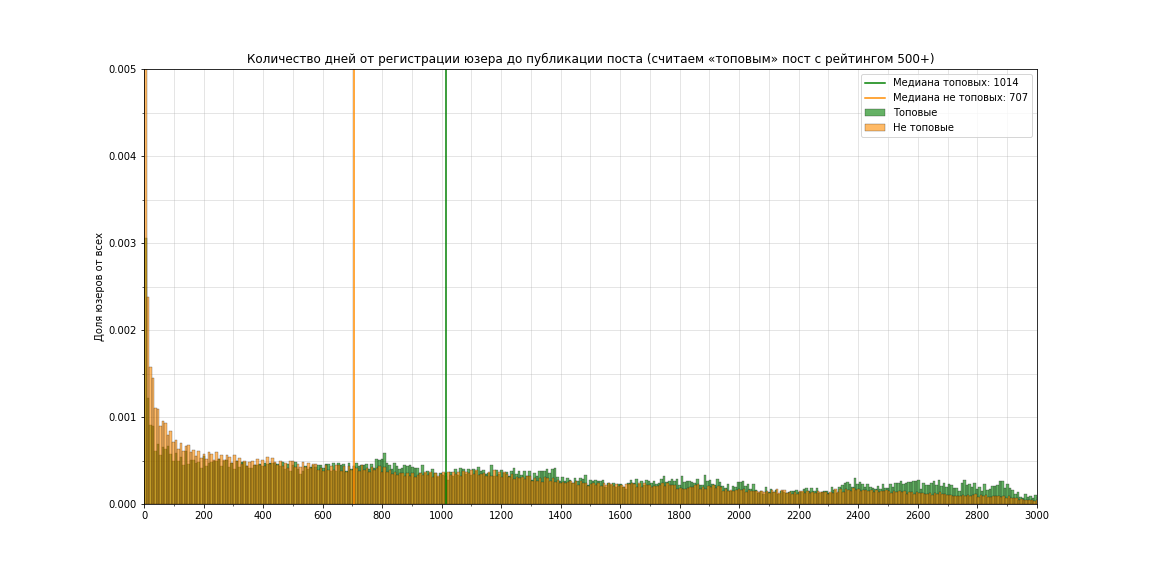Click the orange 'Не топовые' legend swatch
1152x576 pixels.
pos(875,127)
